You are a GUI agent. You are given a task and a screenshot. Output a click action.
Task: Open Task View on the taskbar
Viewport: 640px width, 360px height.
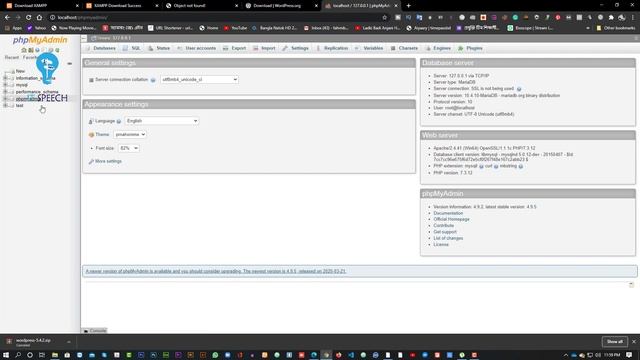coord(42,355)
